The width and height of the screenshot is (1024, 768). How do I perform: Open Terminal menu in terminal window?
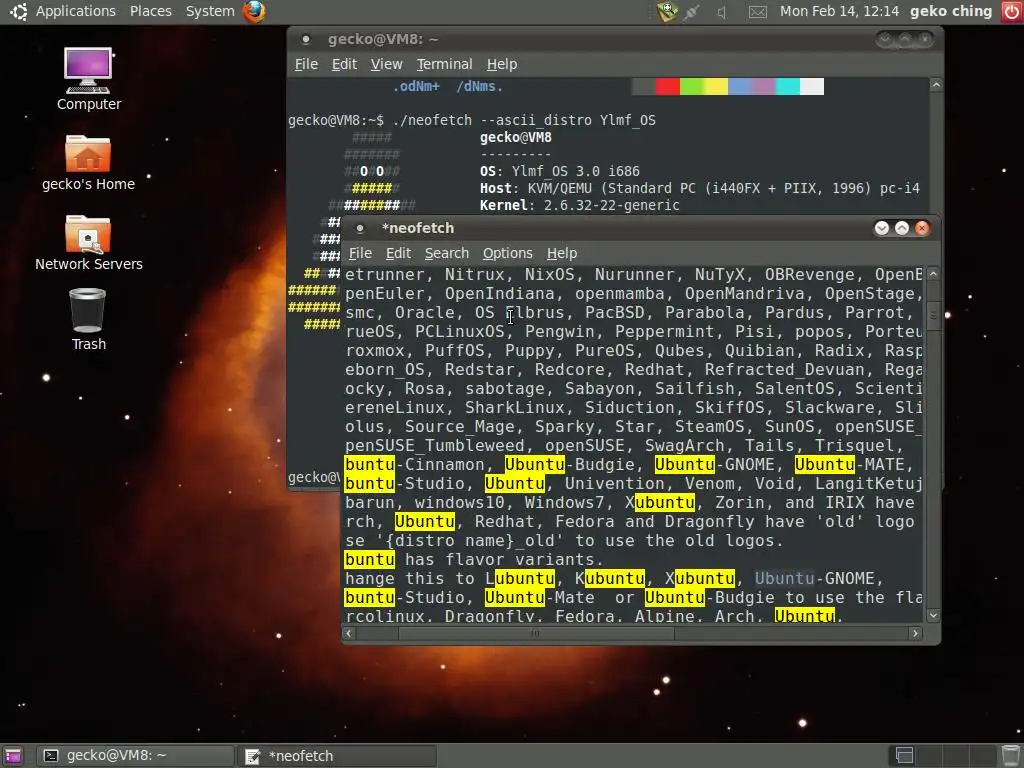444,64
